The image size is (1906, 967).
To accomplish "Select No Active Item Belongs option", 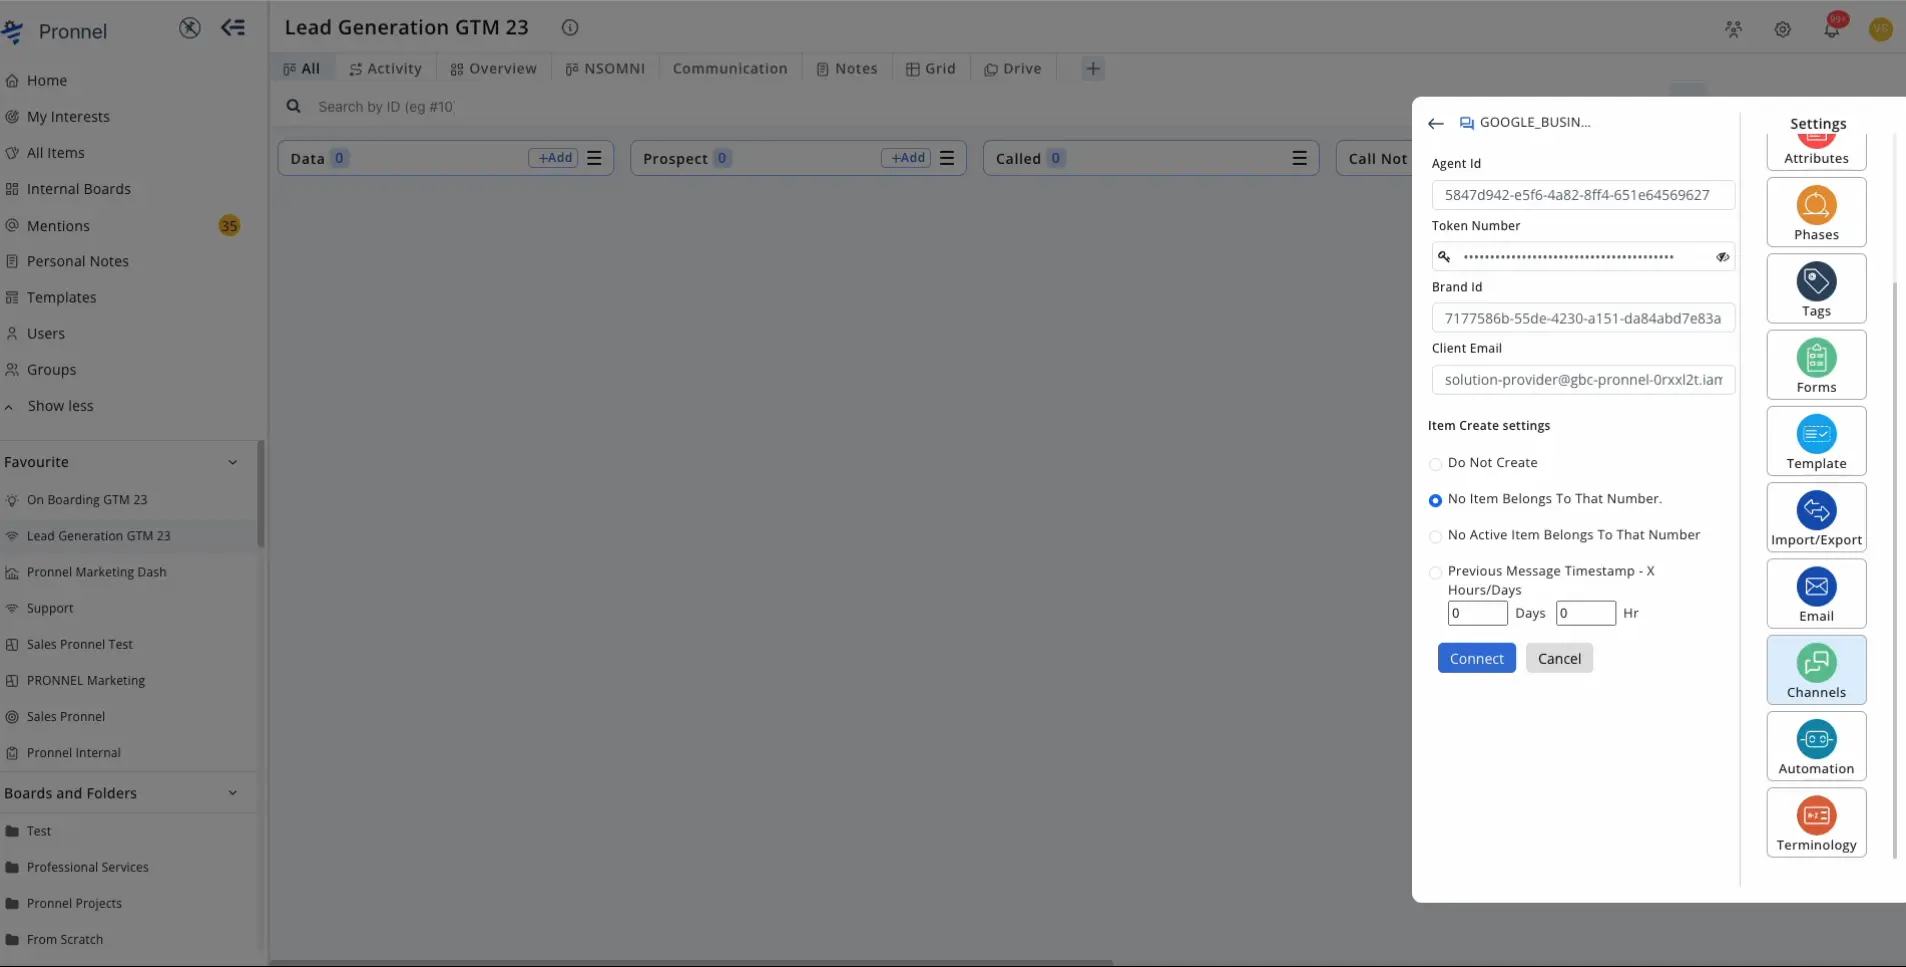I will pyautogui.click(x=1435, y=537).
